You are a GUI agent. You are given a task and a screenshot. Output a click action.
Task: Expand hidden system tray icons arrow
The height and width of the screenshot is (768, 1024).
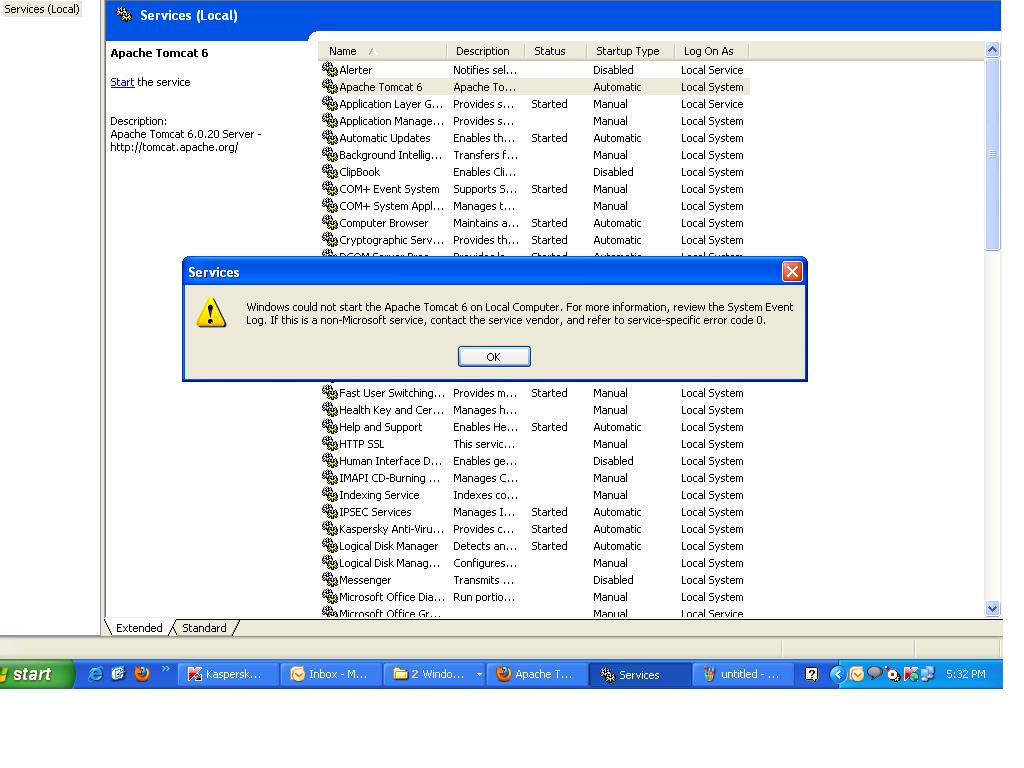[x=838, y=674]
